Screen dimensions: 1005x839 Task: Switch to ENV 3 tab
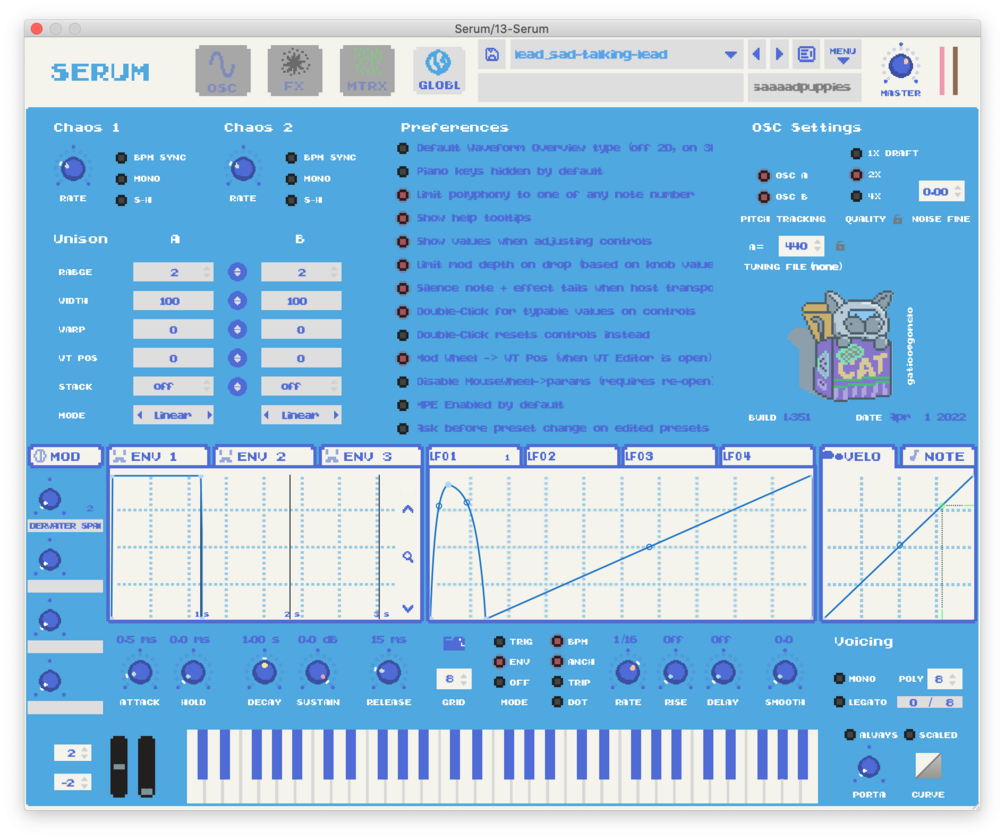click(x=370, y=456)
